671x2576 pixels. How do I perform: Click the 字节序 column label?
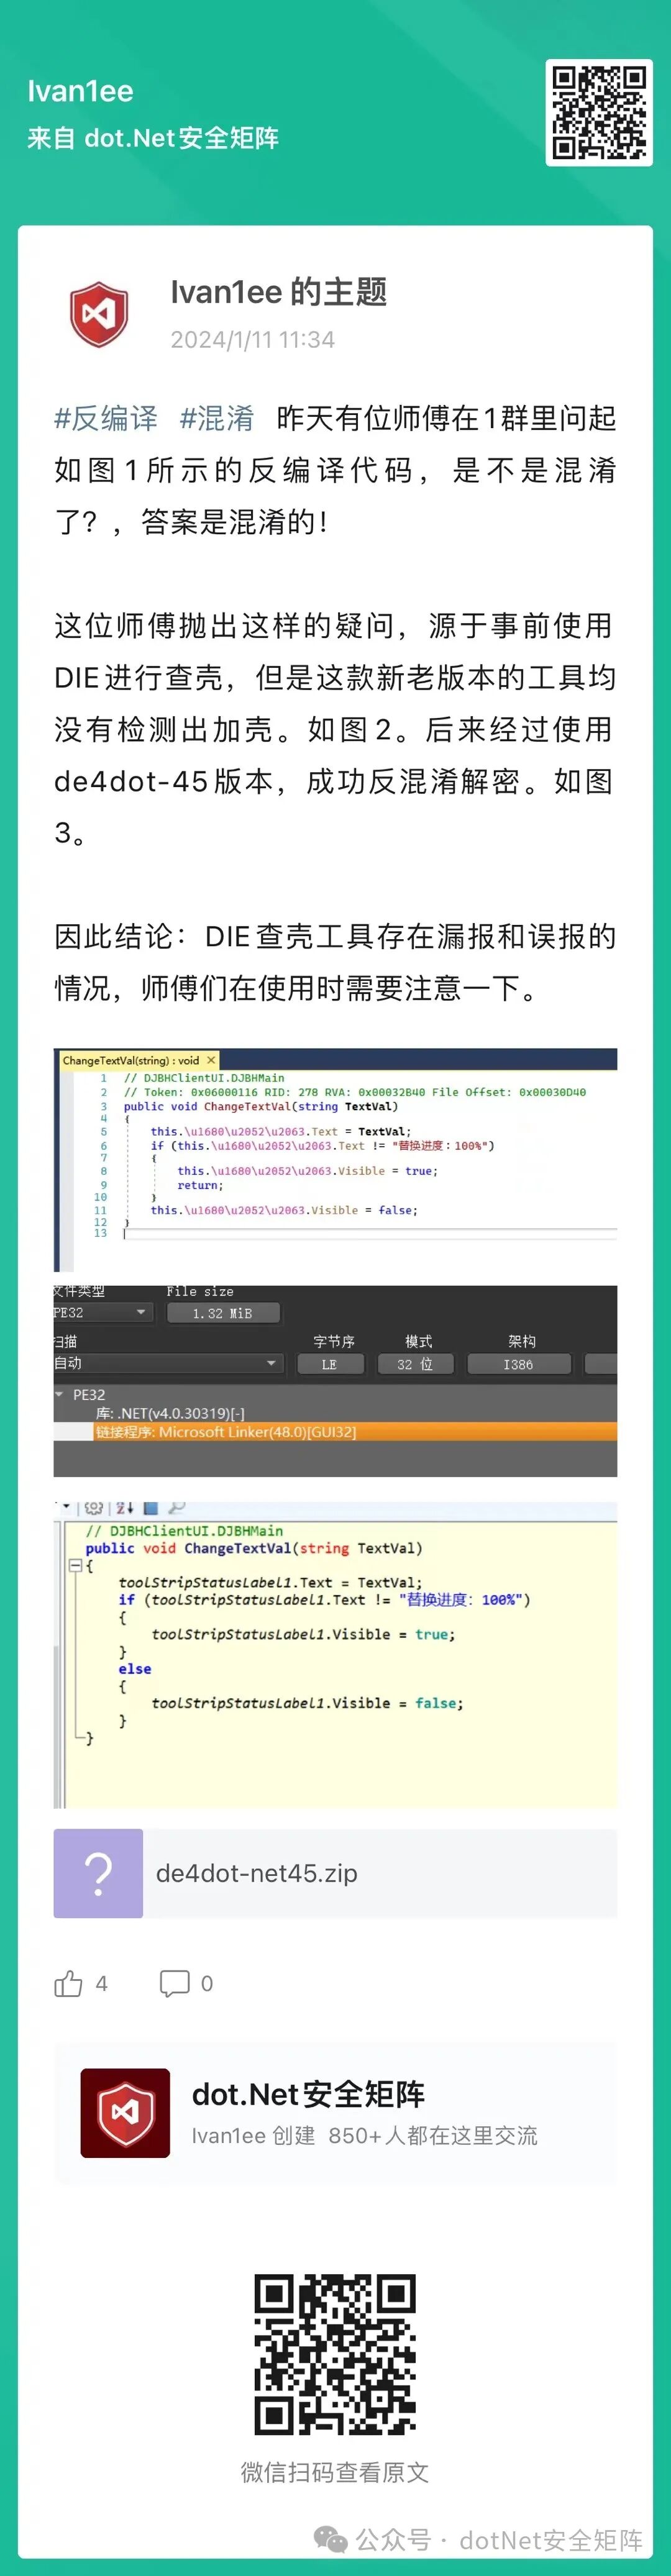coord(333,1342)
